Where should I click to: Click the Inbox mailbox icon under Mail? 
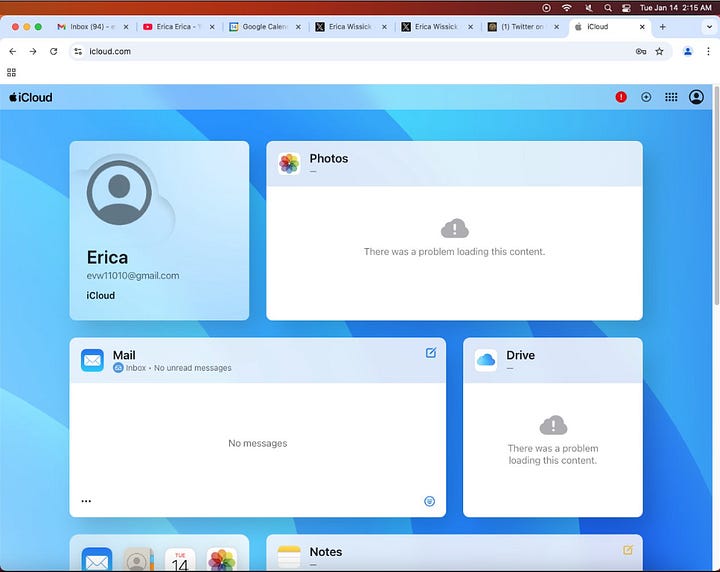118,368
